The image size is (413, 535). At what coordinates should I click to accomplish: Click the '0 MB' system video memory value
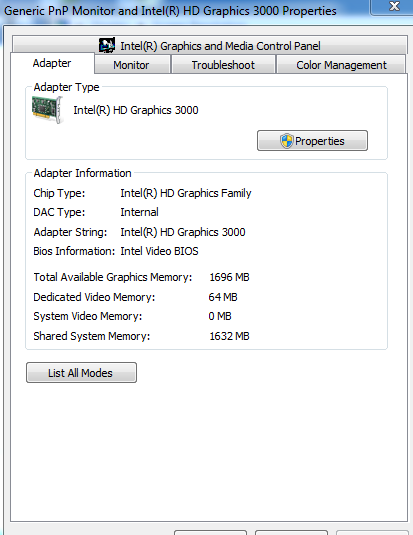click(220, 316)
